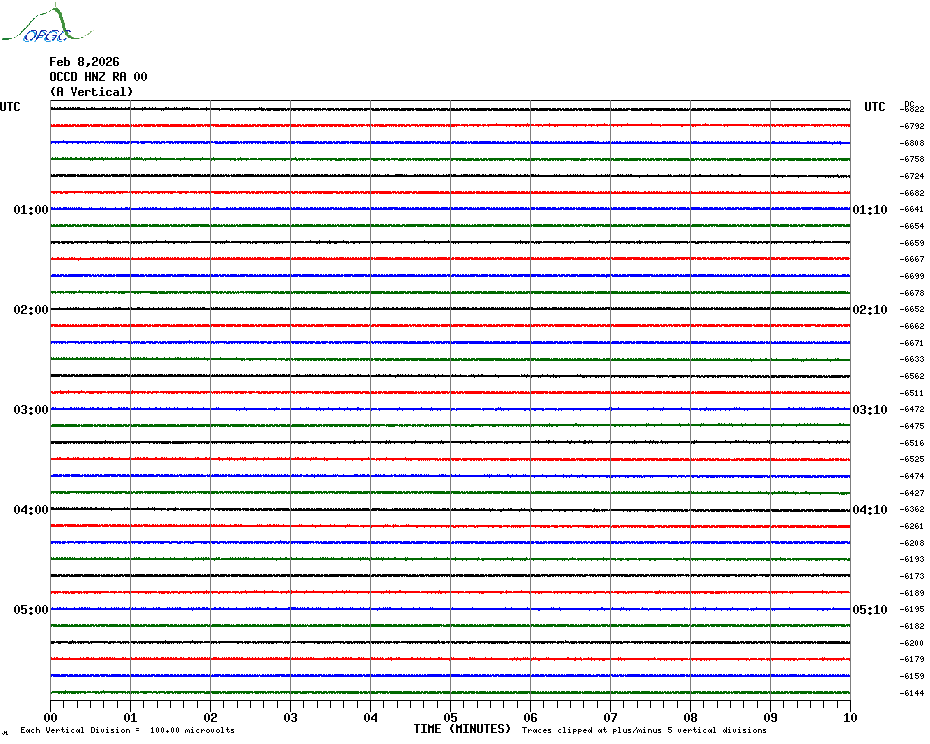Select the 03:00 time label on left
The width and height of the screenshot is (930, 744).
31,410
